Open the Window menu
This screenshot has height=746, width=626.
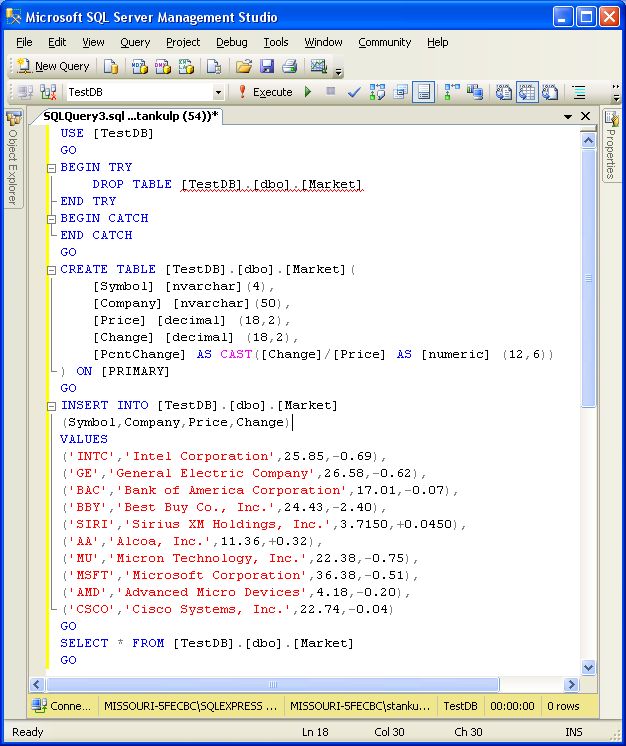(323, 42)
